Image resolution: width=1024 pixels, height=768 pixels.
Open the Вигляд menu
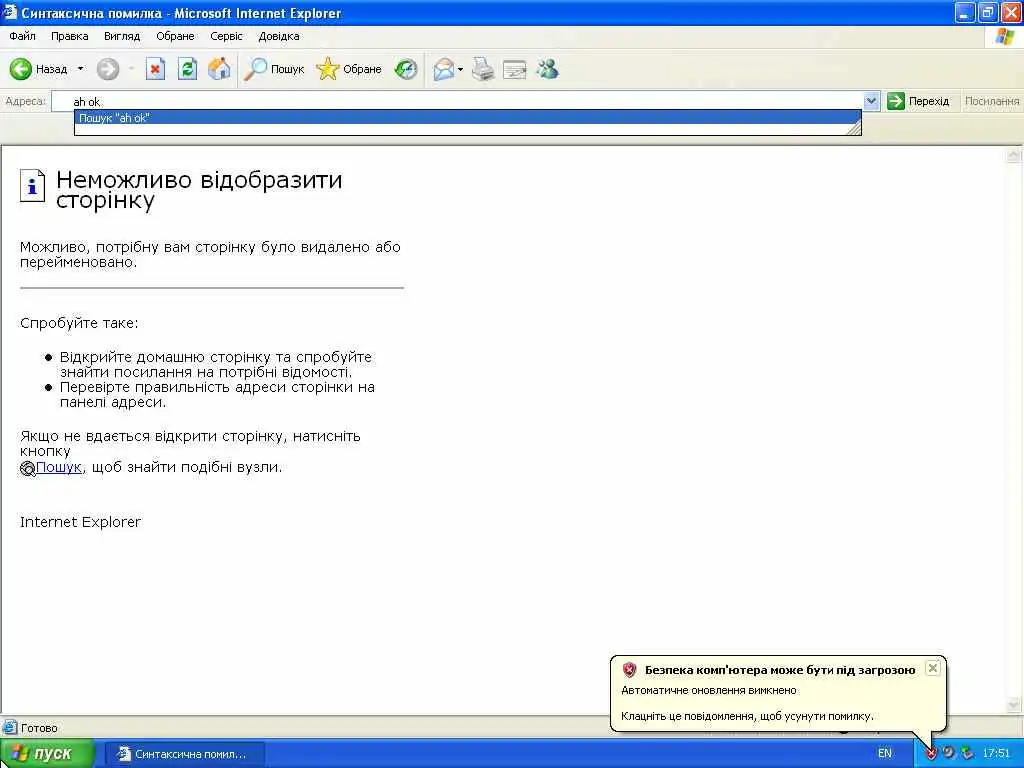coord(122,36)
